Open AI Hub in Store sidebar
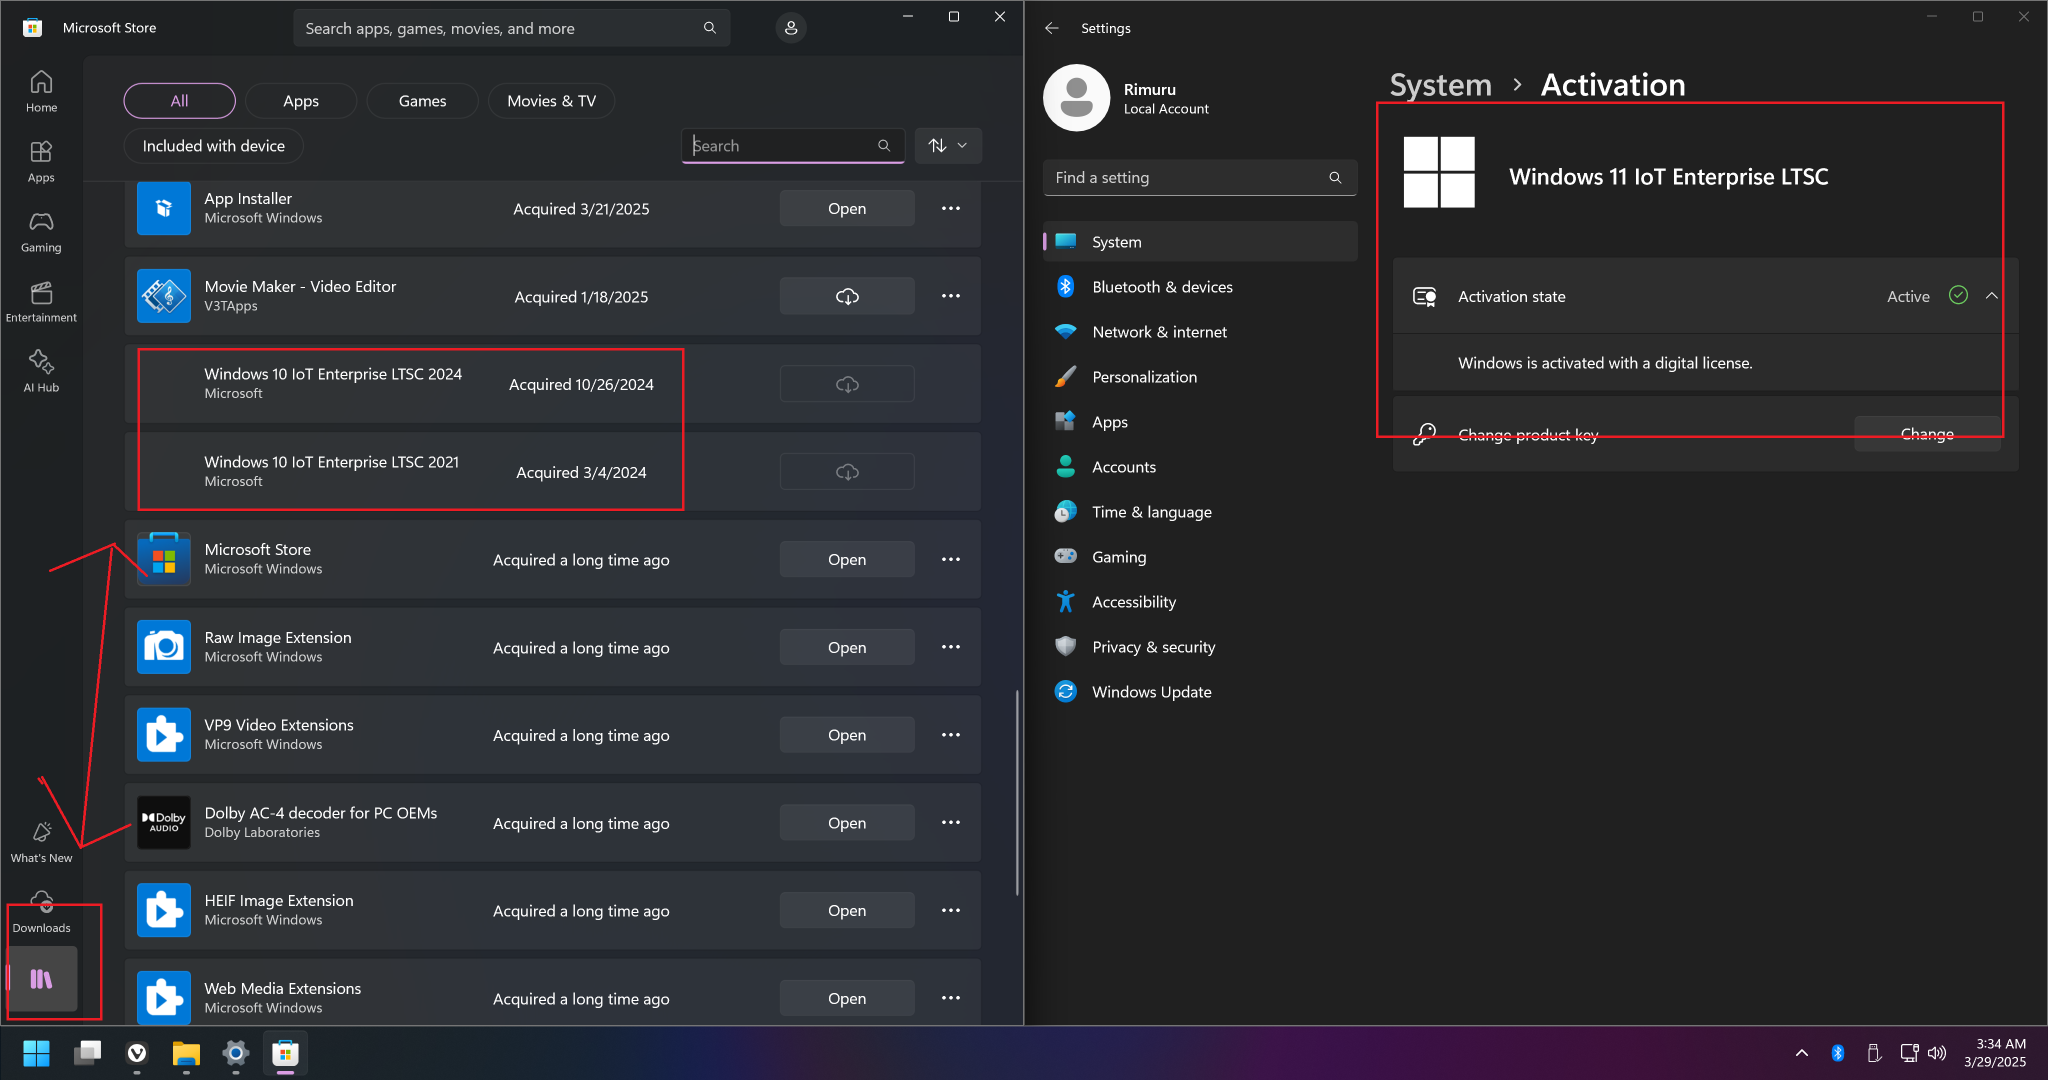Screen dimensions: 2048x1080 (41, 371)
